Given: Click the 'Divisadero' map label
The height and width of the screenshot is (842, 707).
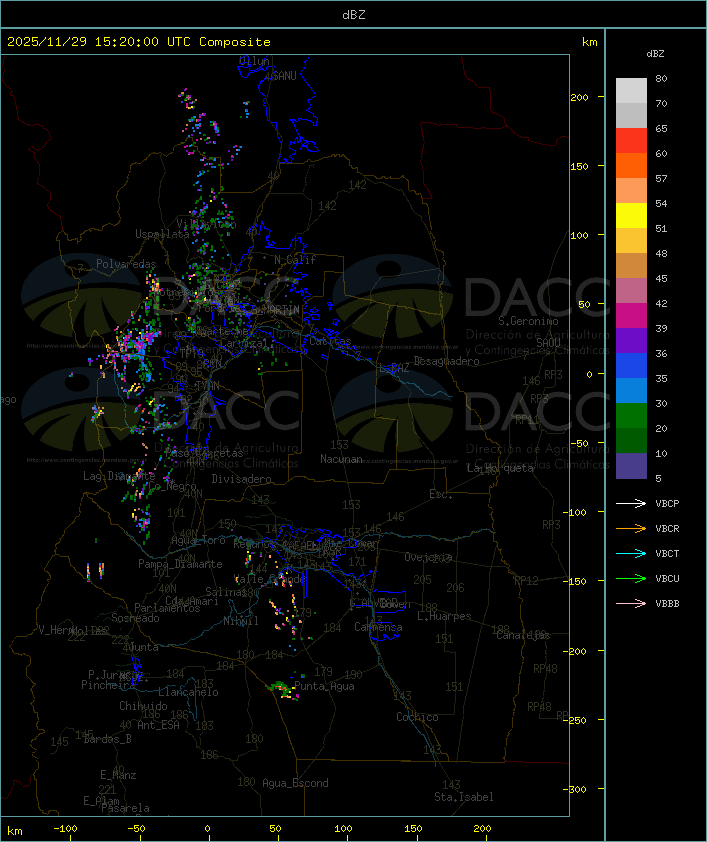Looking at the screenshot, I should click(x=241, y=478).
